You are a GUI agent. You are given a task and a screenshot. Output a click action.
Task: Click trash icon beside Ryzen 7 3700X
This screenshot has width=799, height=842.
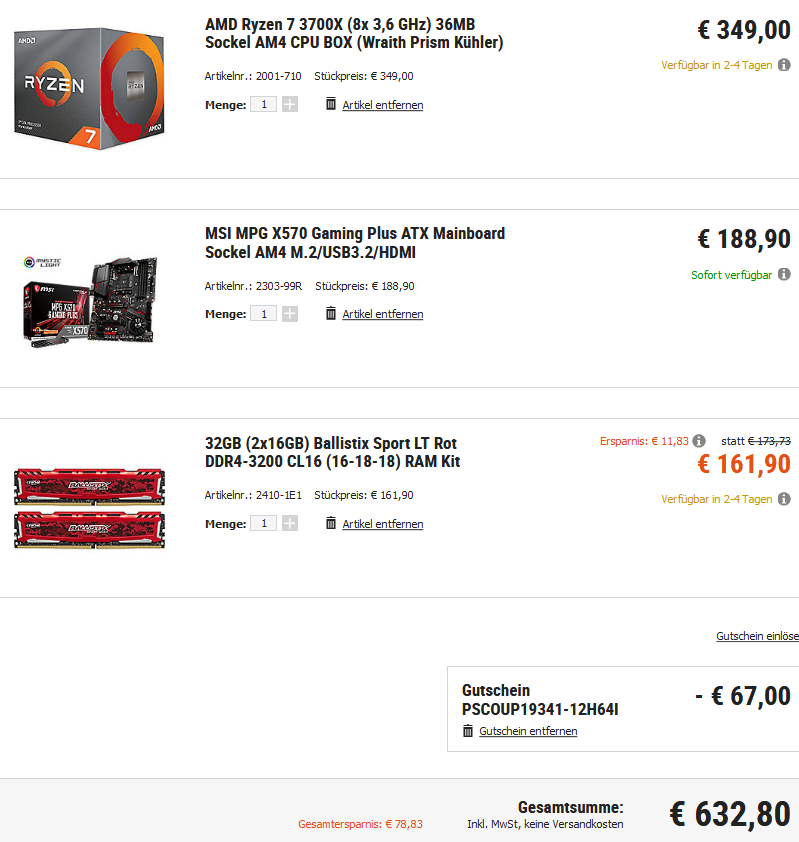pos(331,104)
